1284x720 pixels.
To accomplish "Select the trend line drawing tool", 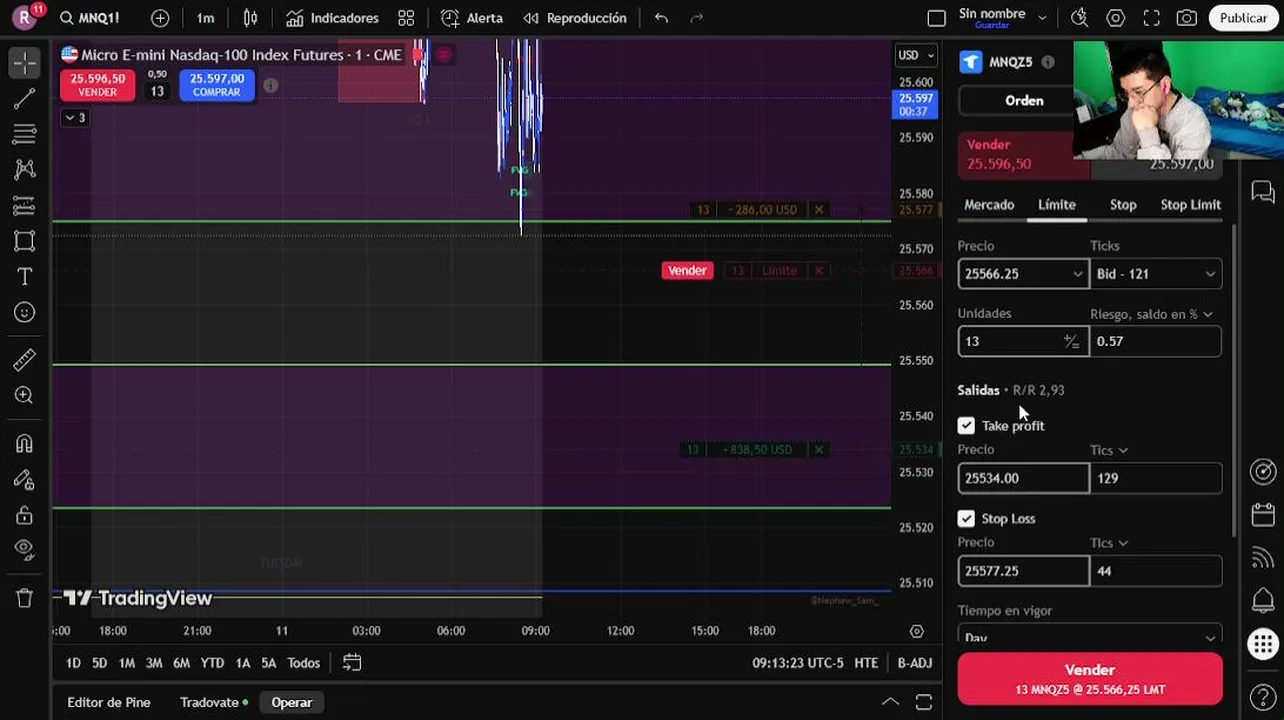I will pyautogui.click(x=25, y=98).
